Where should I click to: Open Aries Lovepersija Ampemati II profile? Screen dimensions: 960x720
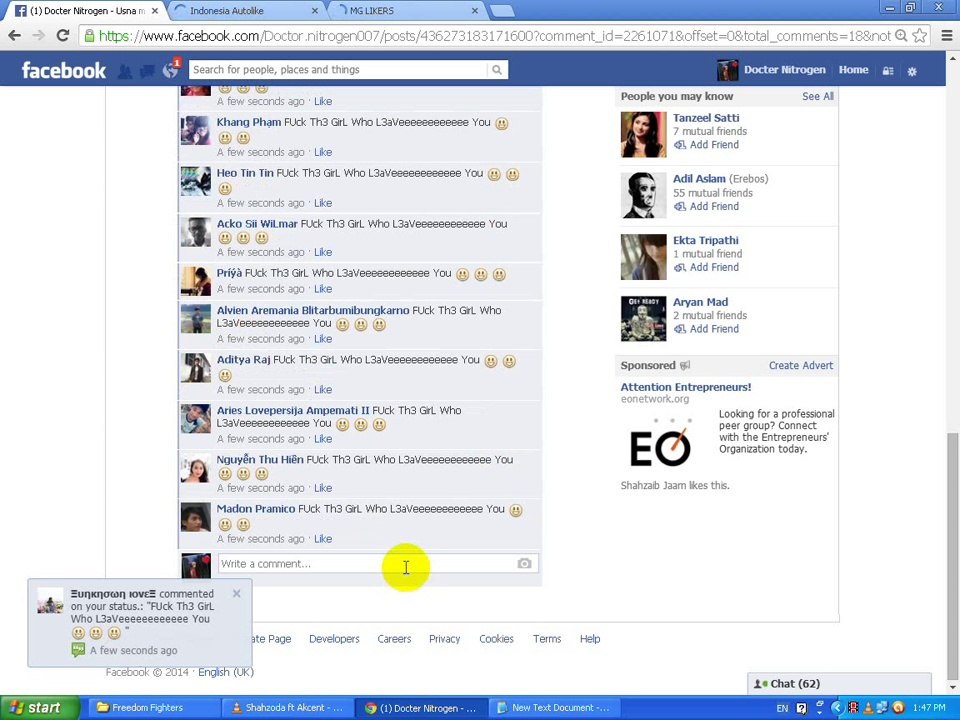[293, 410]
